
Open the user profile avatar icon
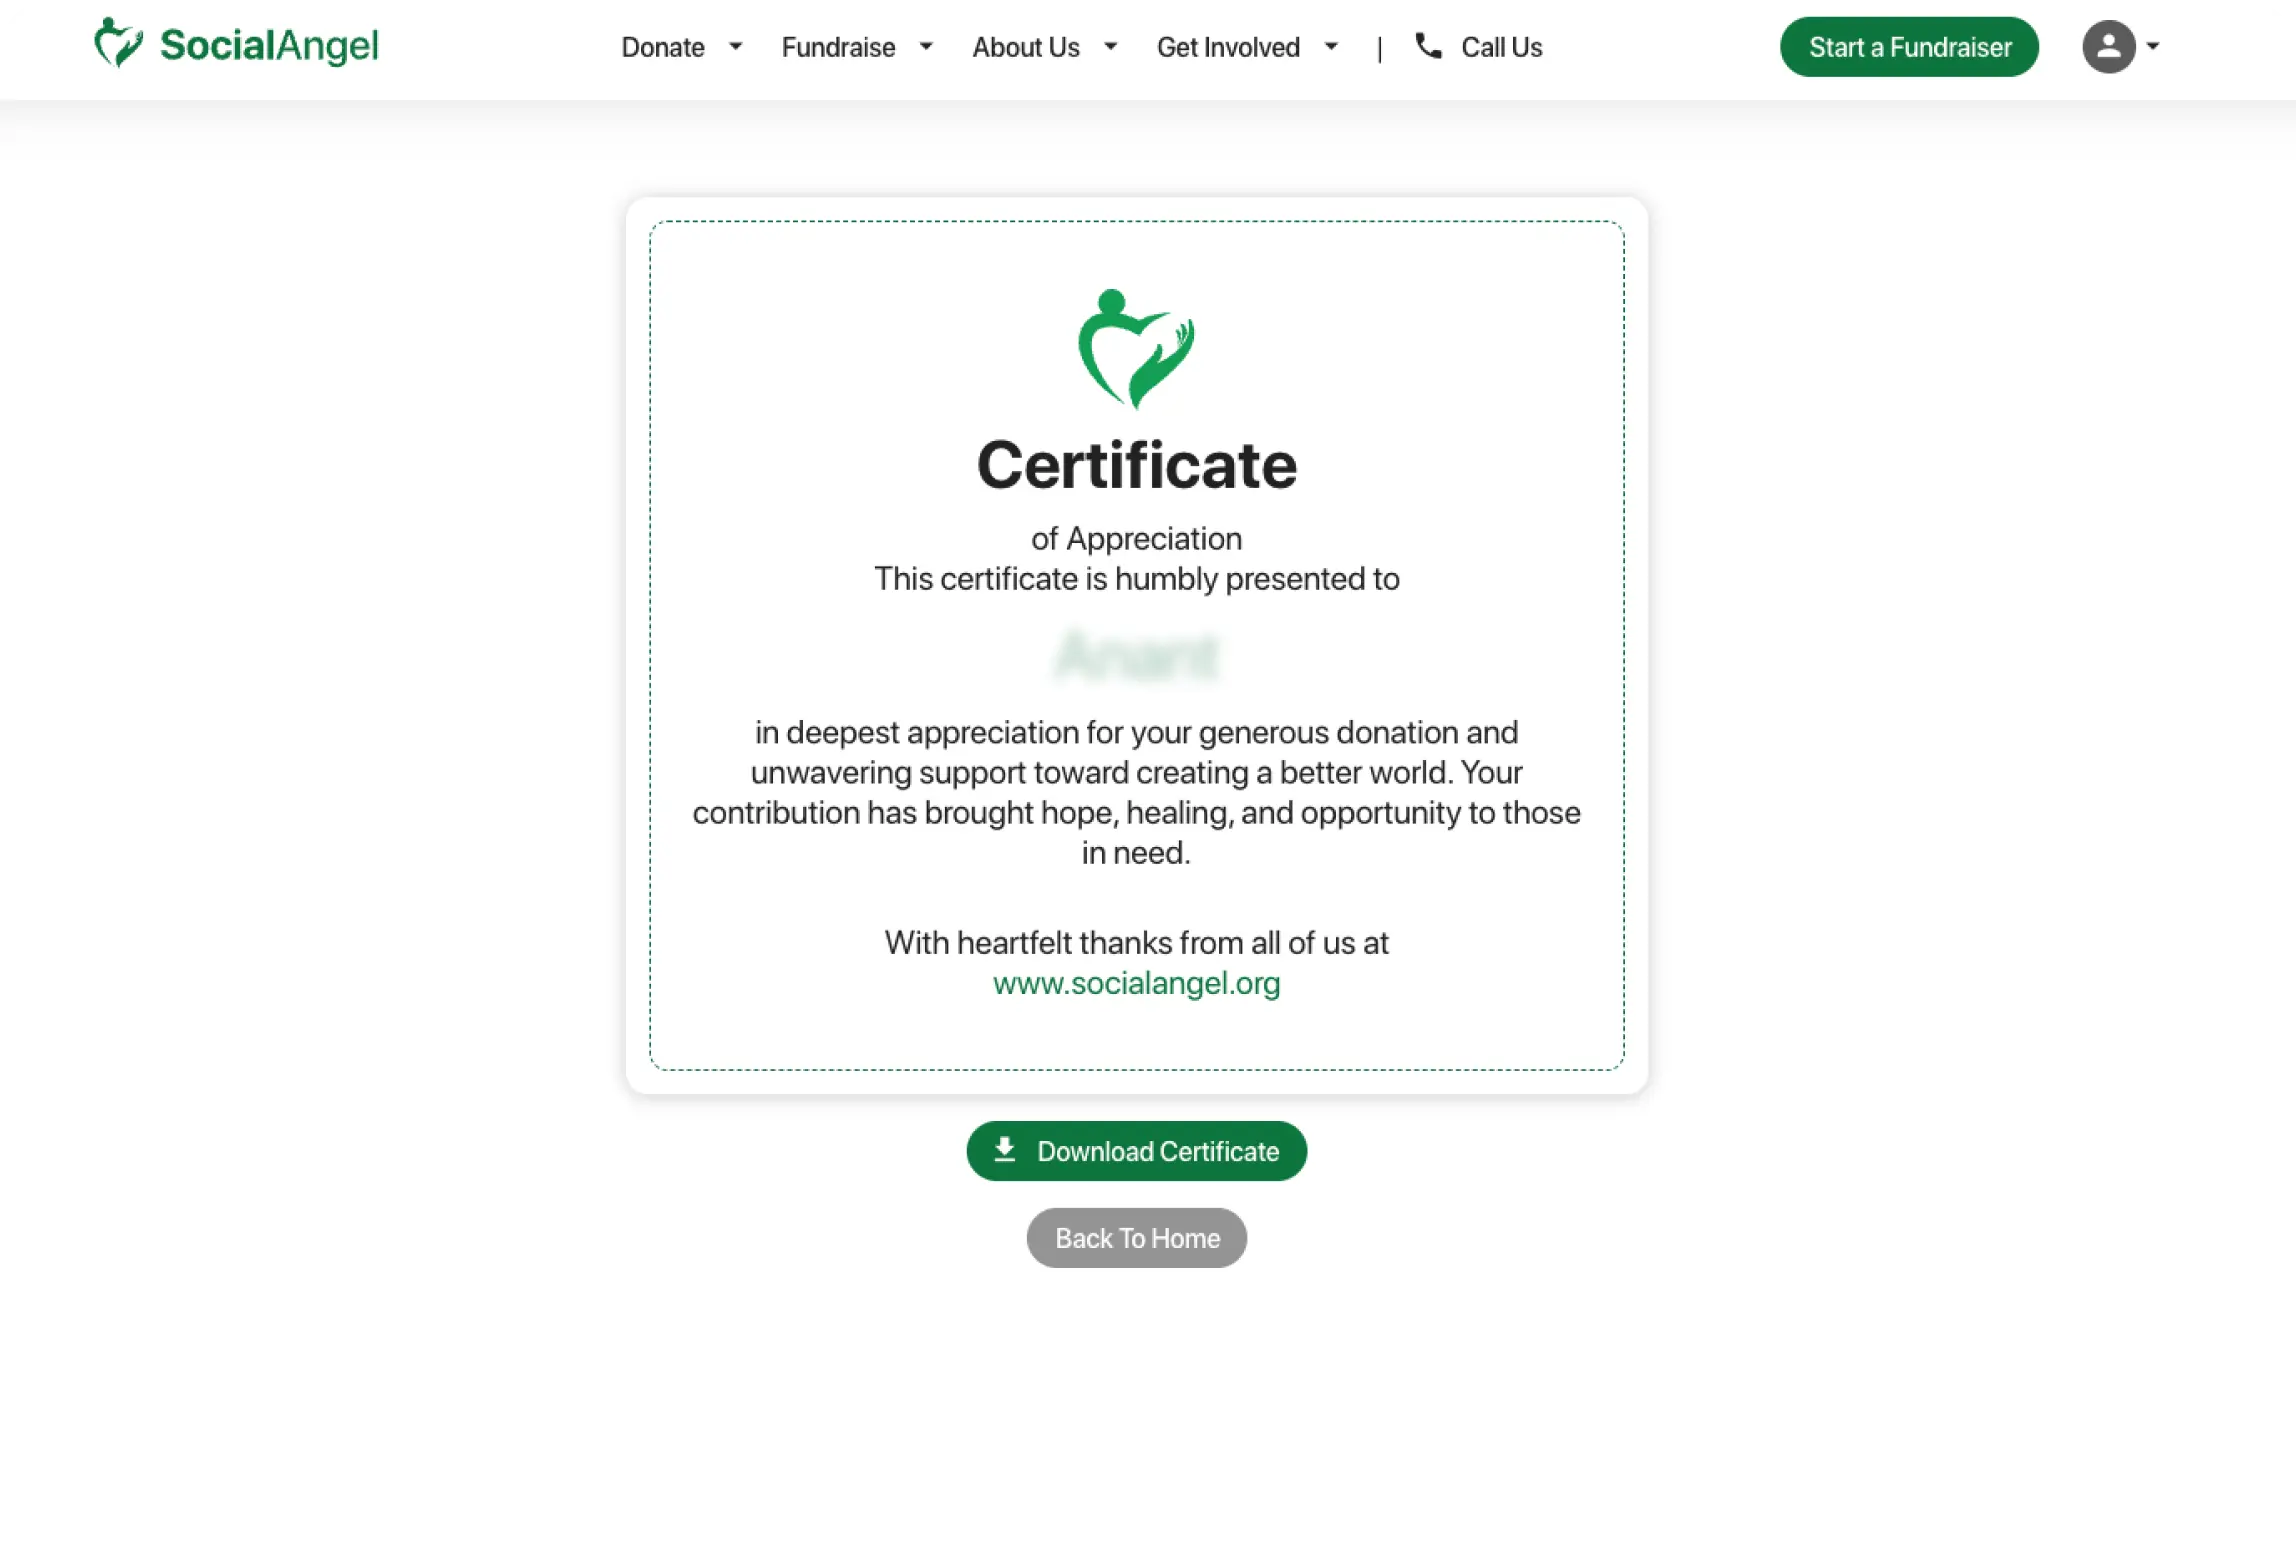[x=2108, y=46]
